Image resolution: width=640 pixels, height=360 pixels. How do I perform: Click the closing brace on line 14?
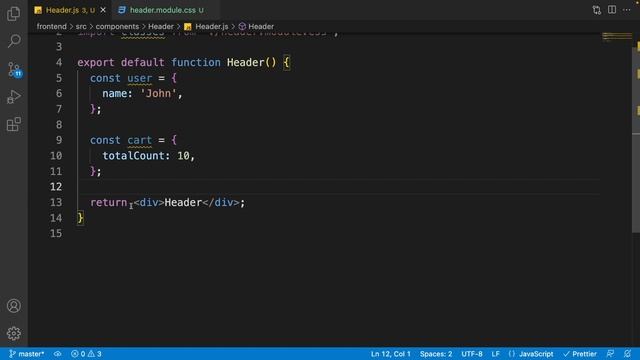(x=80, y=218)
